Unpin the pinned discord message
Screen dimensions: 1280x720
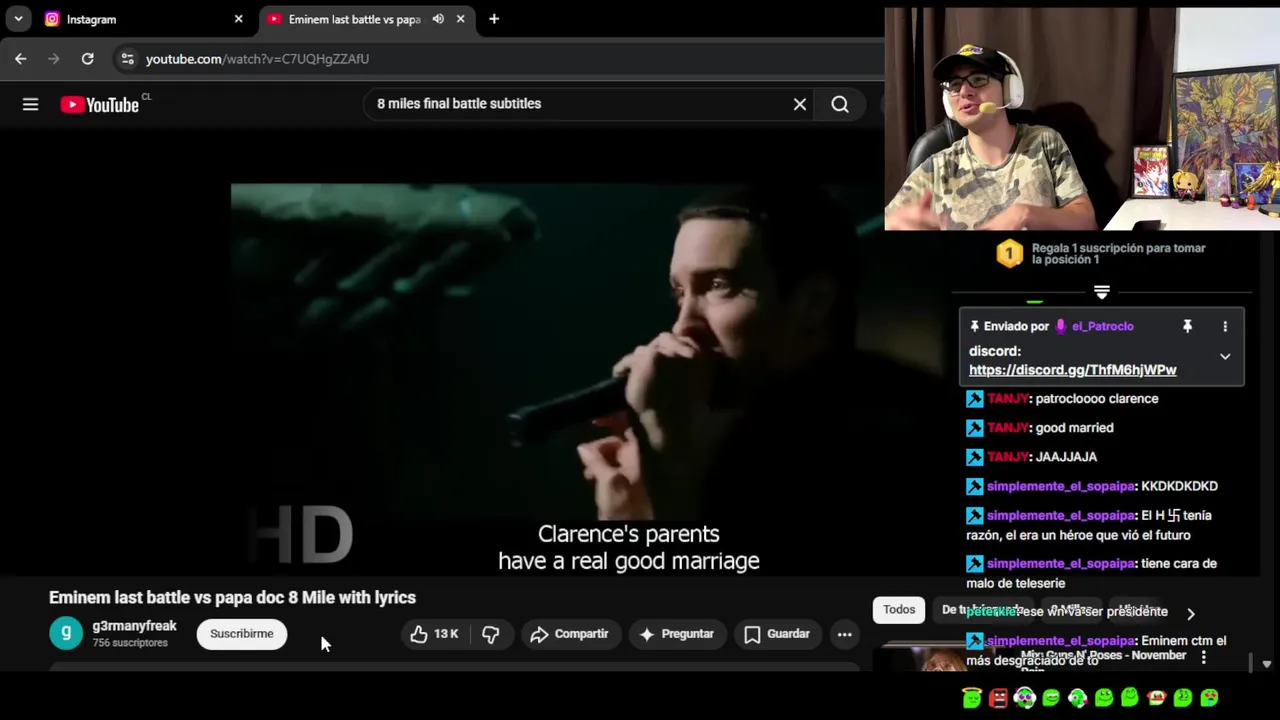point(1187,327)
